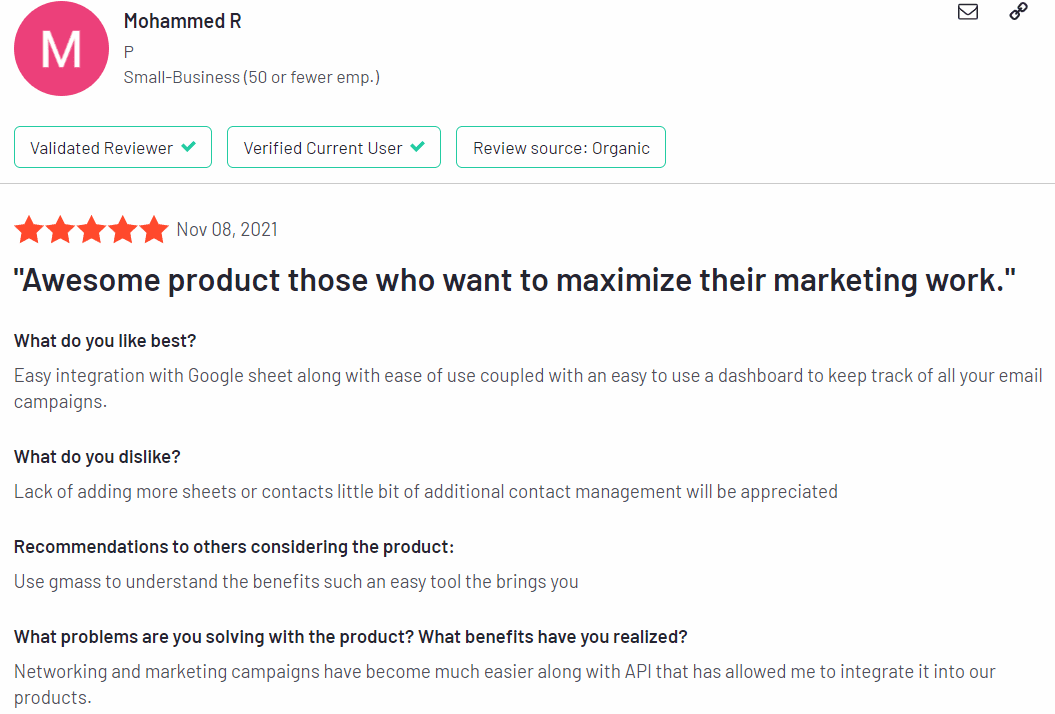This screenshot has width=1055, height=714.
Task: Click the Small-Business company size text
Action: [x=252, y=77]
